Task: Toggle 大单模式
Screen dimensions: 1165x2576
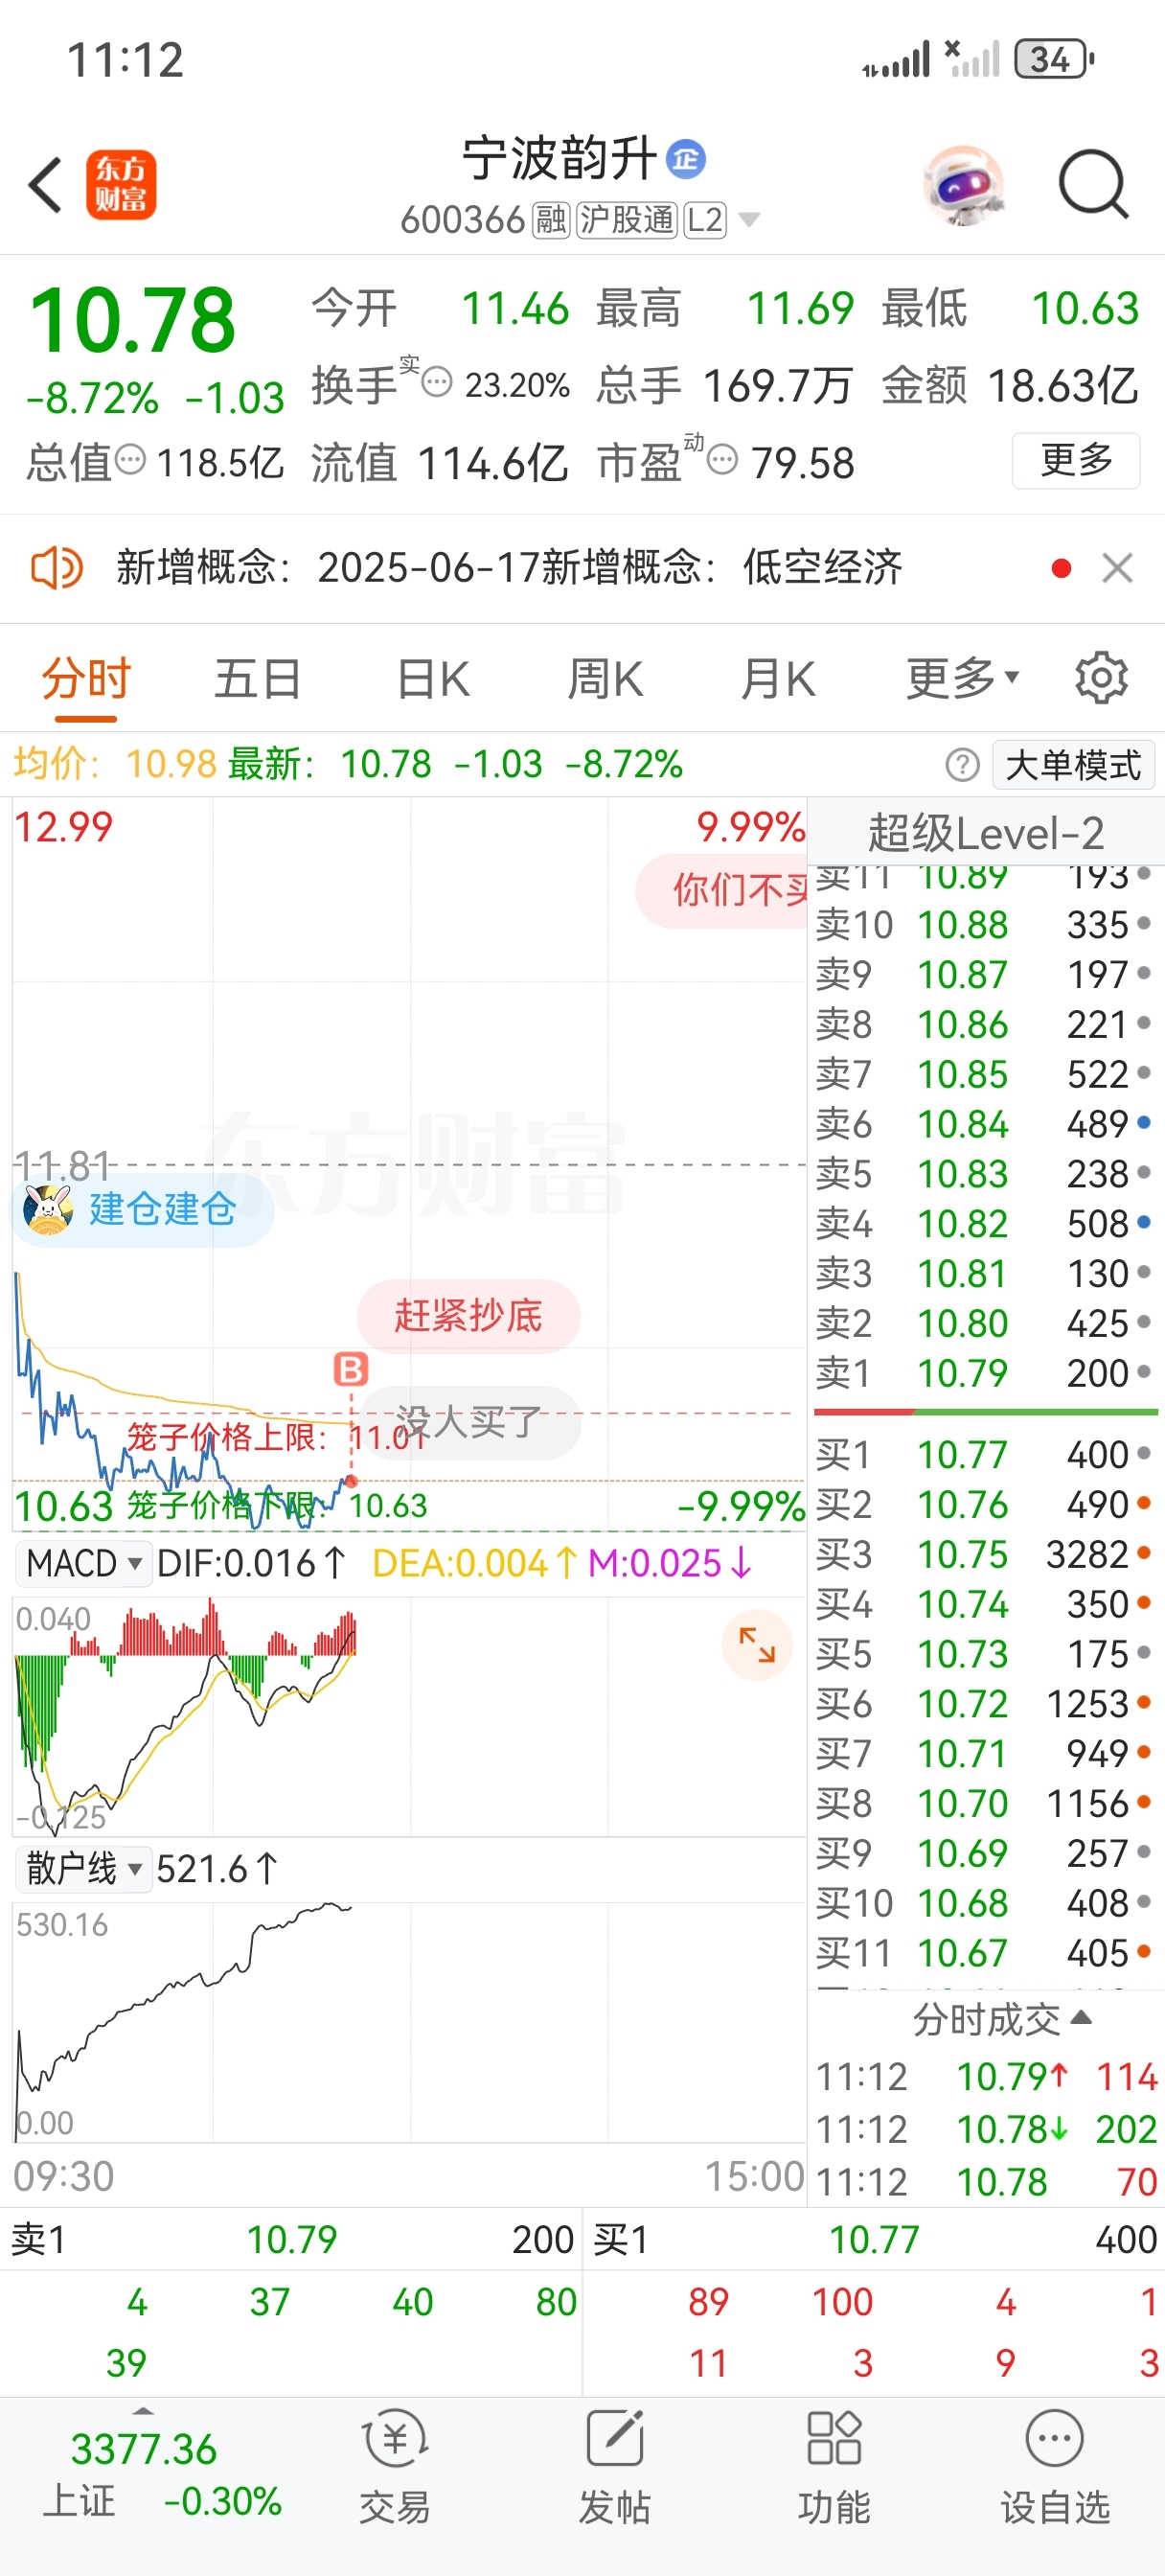Action: coord(1073,765)
